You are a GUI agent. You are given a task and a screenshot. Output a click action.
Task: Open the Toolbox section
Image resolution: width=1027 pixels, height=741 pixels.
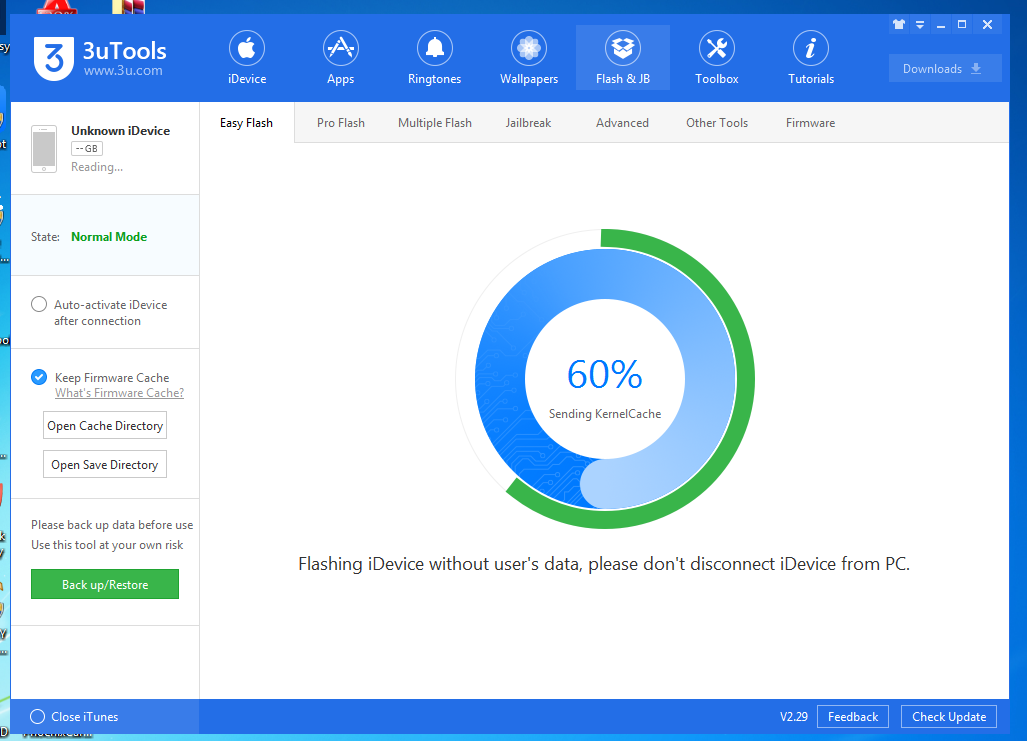[717, 58]
